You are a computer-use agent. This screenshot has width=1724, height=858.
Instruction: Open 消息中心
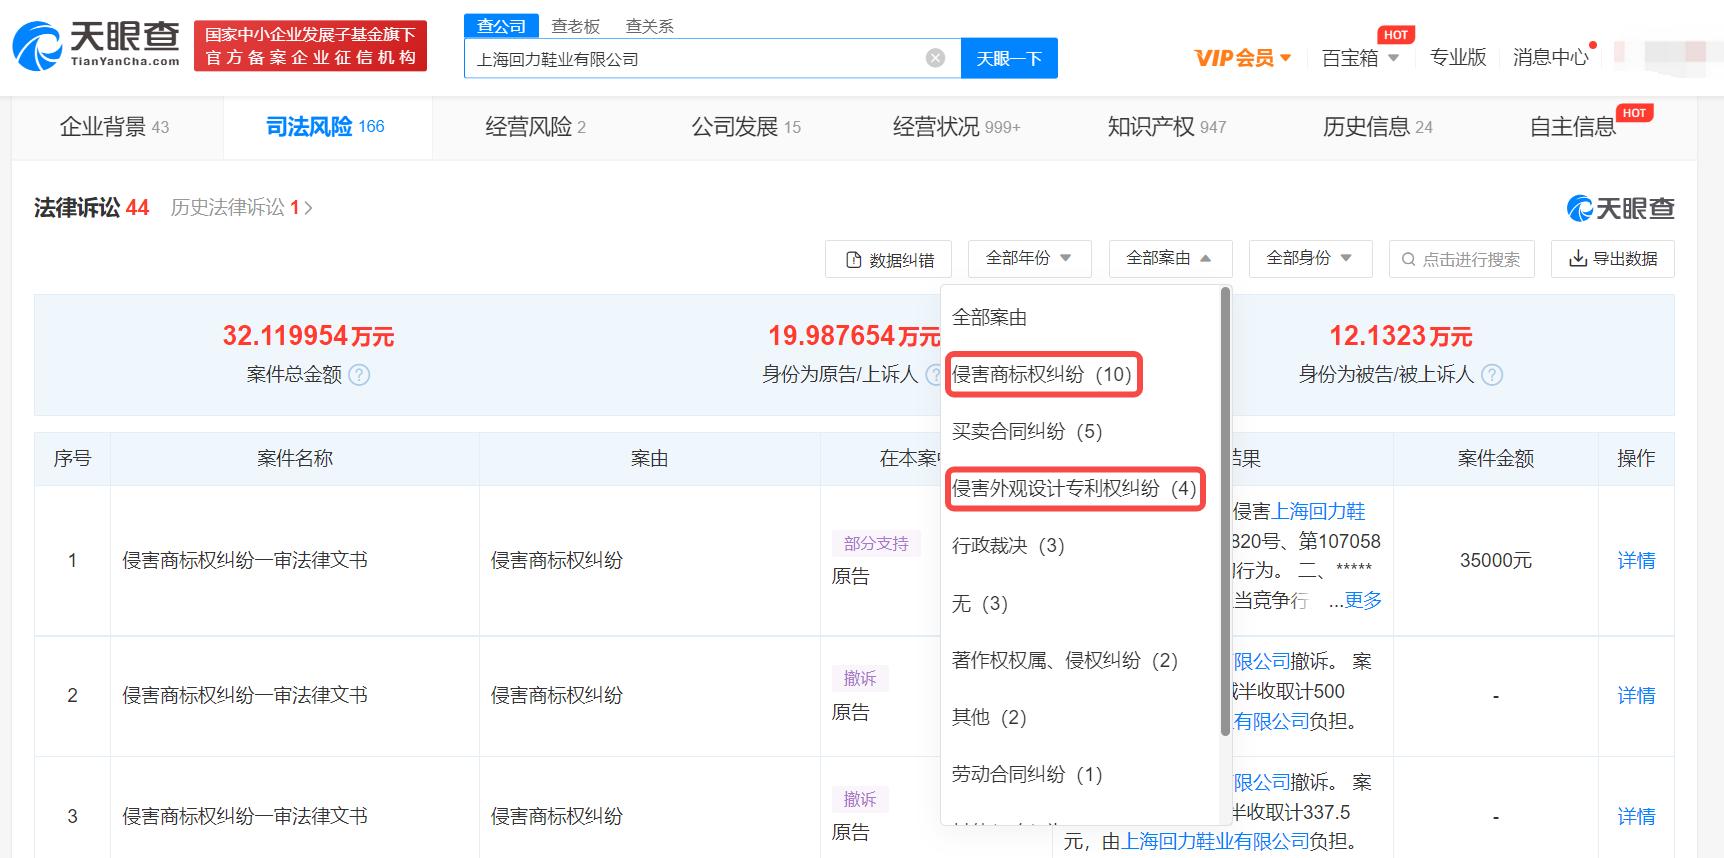coord(1550,58)
